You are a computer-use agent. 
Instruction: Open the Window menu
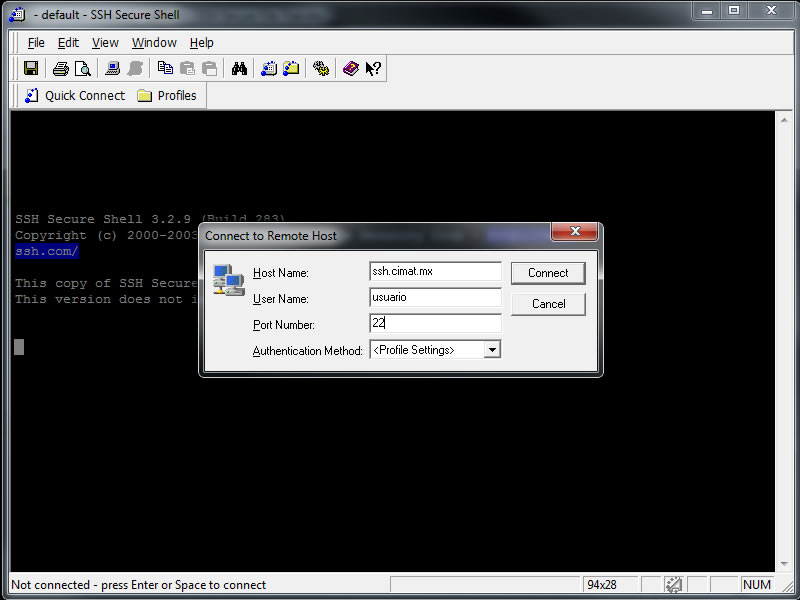point(154,43)
